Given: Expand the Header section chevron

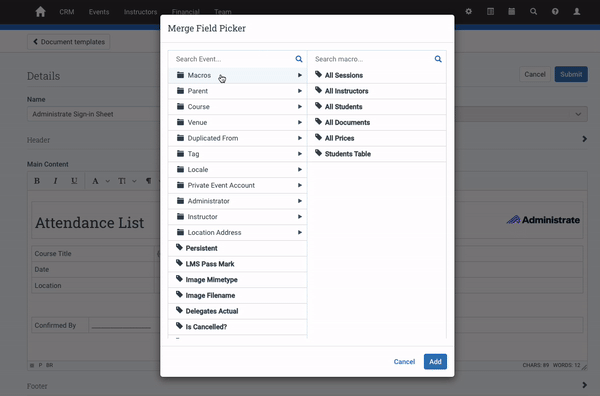Looking at the screenshot, I should click(x=584, y=139).
